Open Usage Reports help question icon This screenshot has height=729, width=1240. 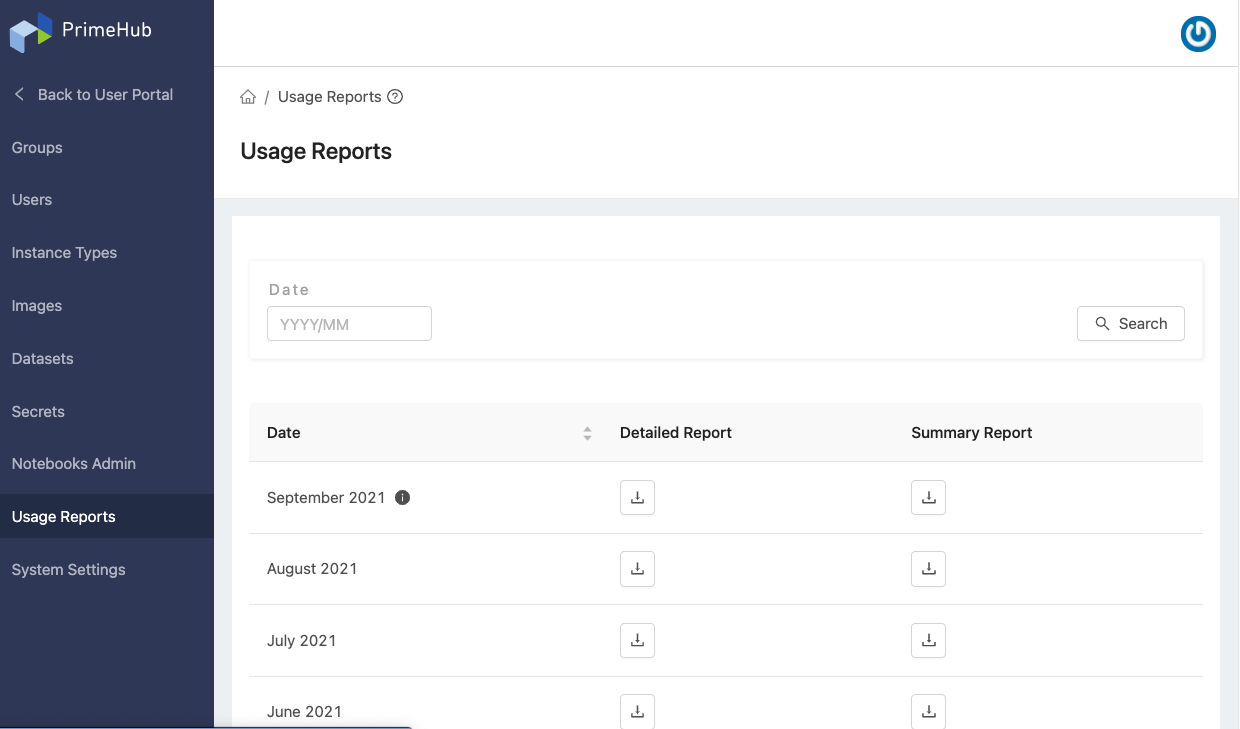tap(395, 97)
